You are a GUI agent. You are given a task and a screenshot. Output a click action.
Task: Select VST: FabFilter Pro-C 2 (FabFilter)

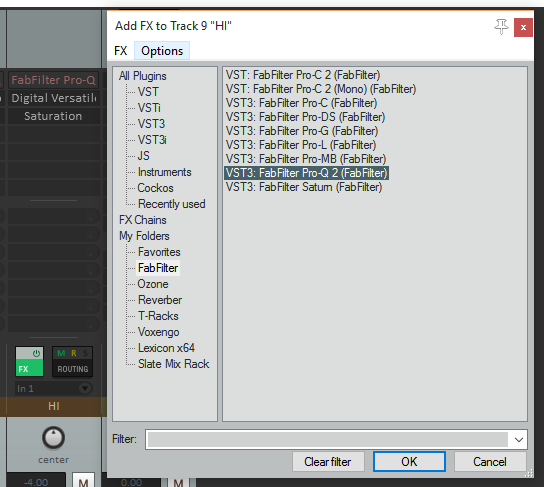[x=303, y=75]
